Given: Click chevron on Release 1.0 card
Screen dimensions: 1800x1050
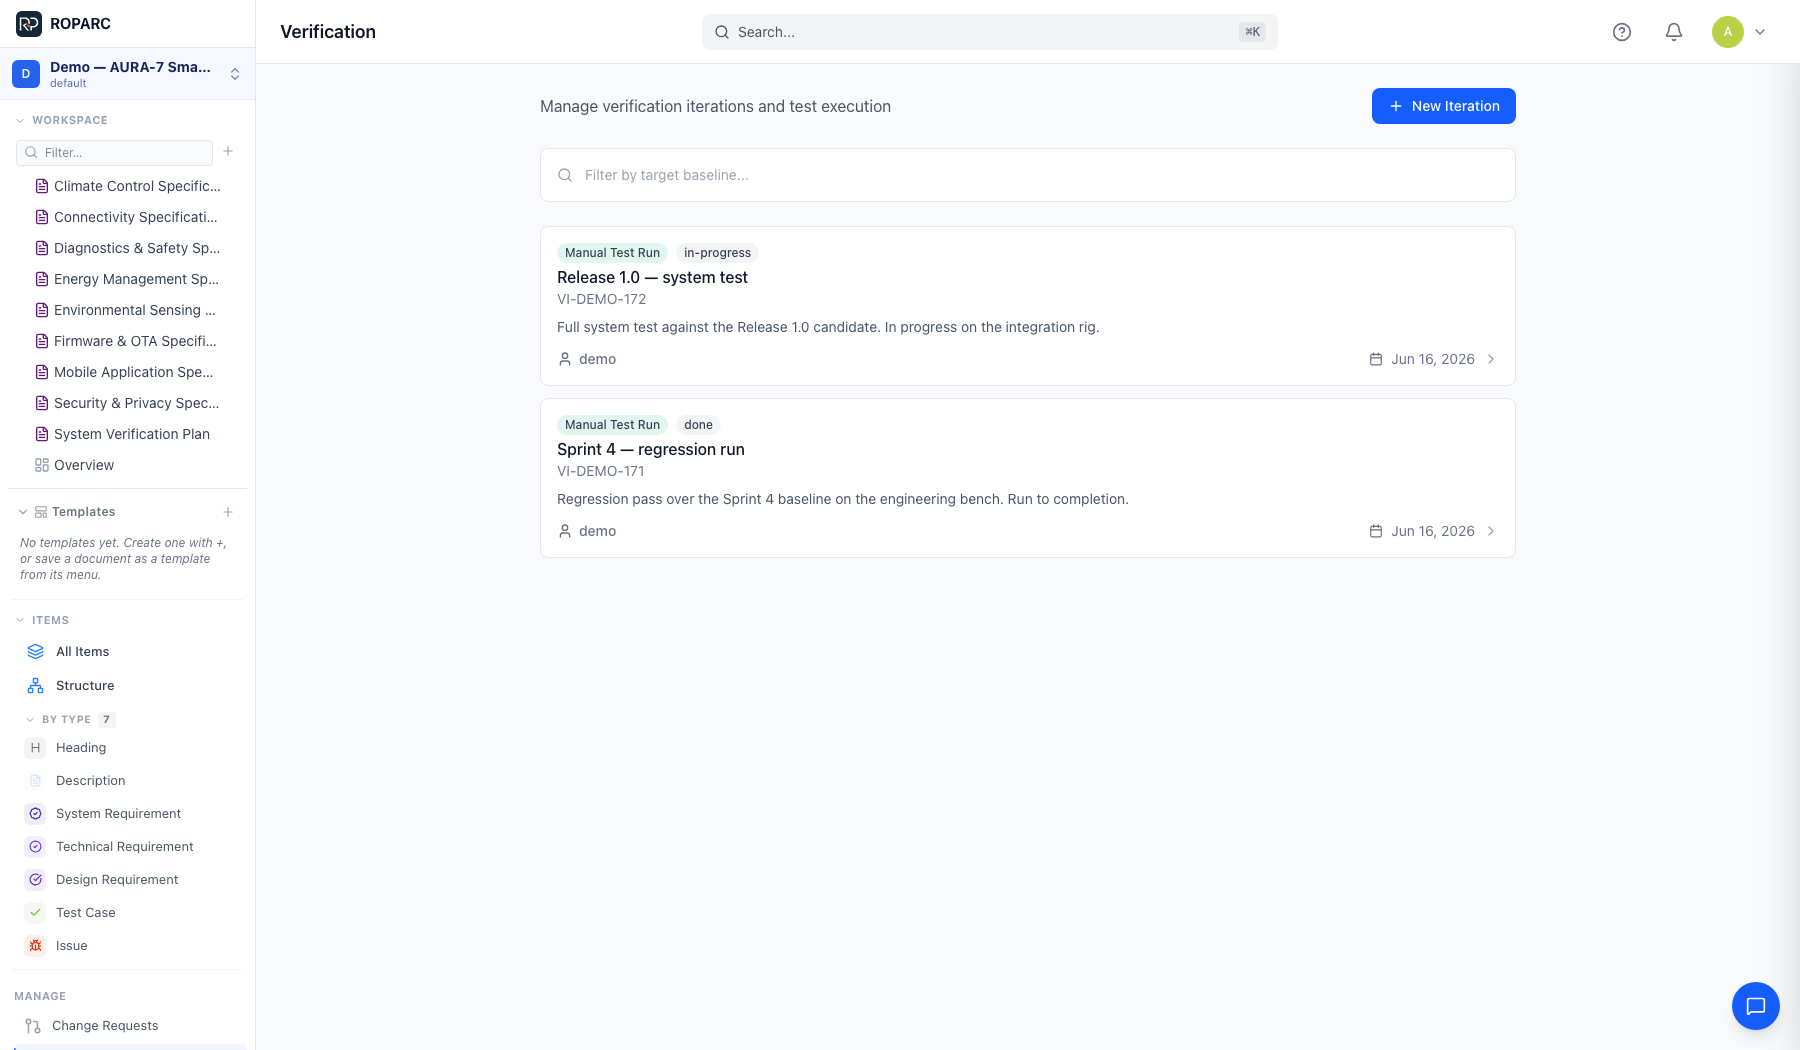Looking at the screenshot, I should (1491, 359).
